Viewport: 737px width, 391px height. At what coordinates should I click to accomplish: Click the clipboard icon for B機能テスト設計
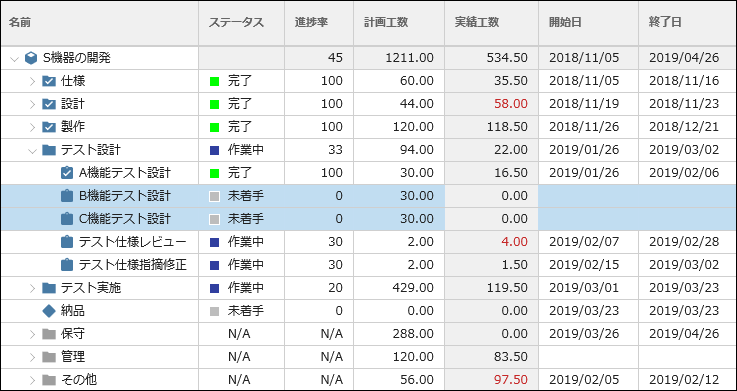67,196
